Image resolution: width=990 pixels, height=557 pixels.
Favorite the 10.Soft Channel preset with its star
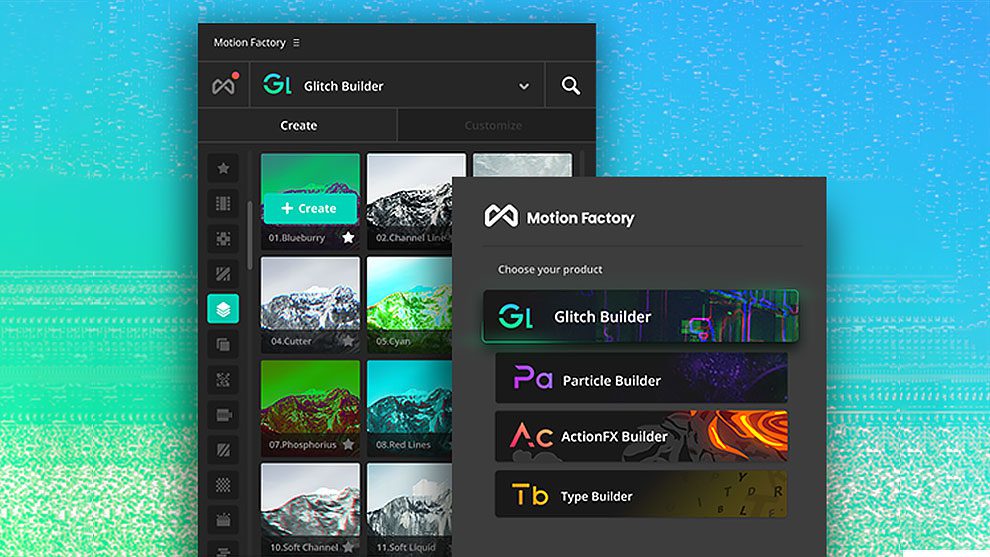pos(348,547)
